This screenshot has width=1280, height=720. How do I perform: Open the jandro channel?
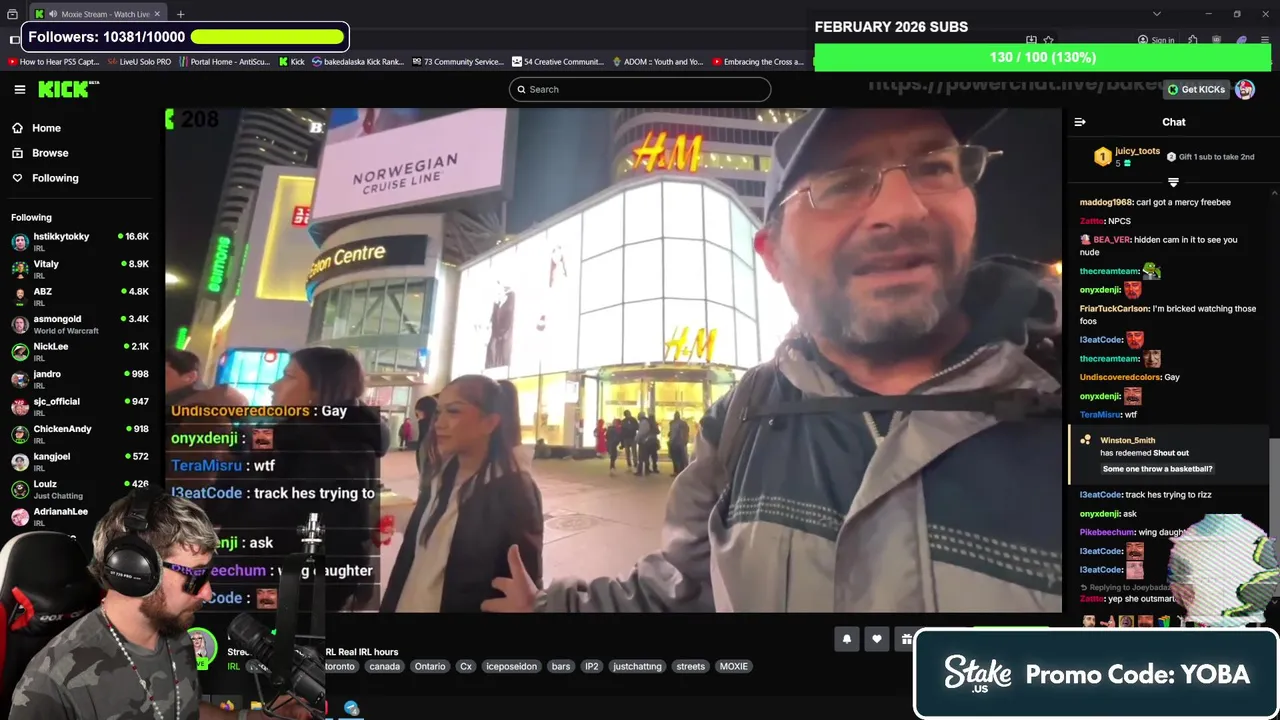tap(80, 379)
